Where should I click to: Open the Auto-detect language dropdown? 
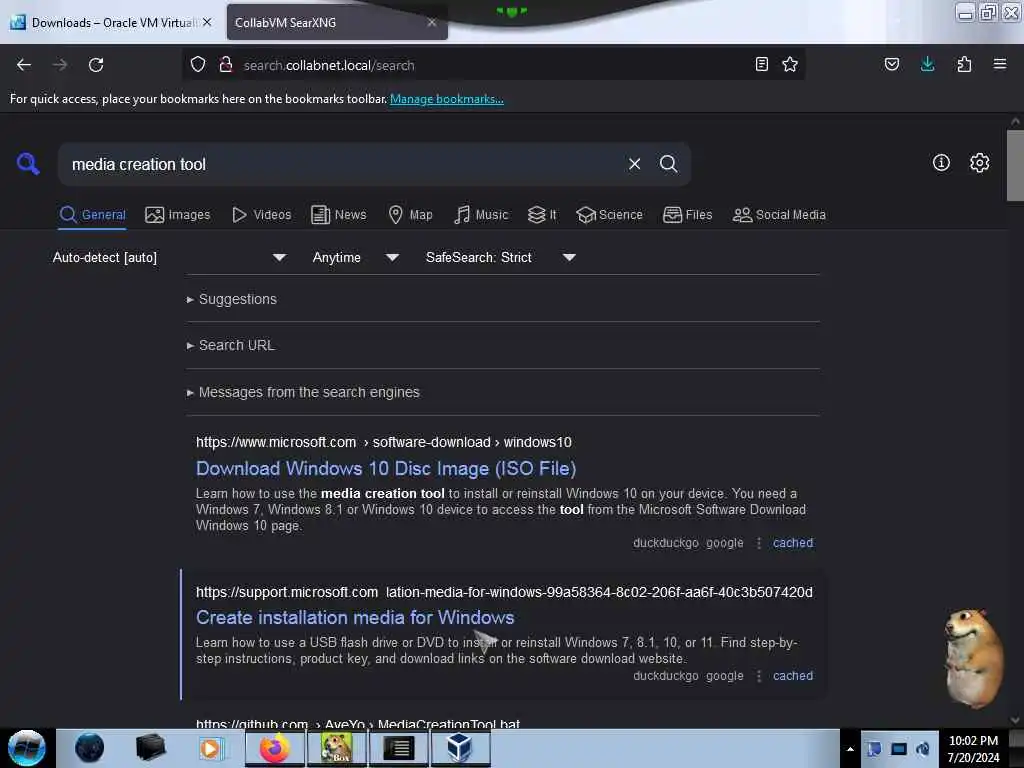pos(170,257)
